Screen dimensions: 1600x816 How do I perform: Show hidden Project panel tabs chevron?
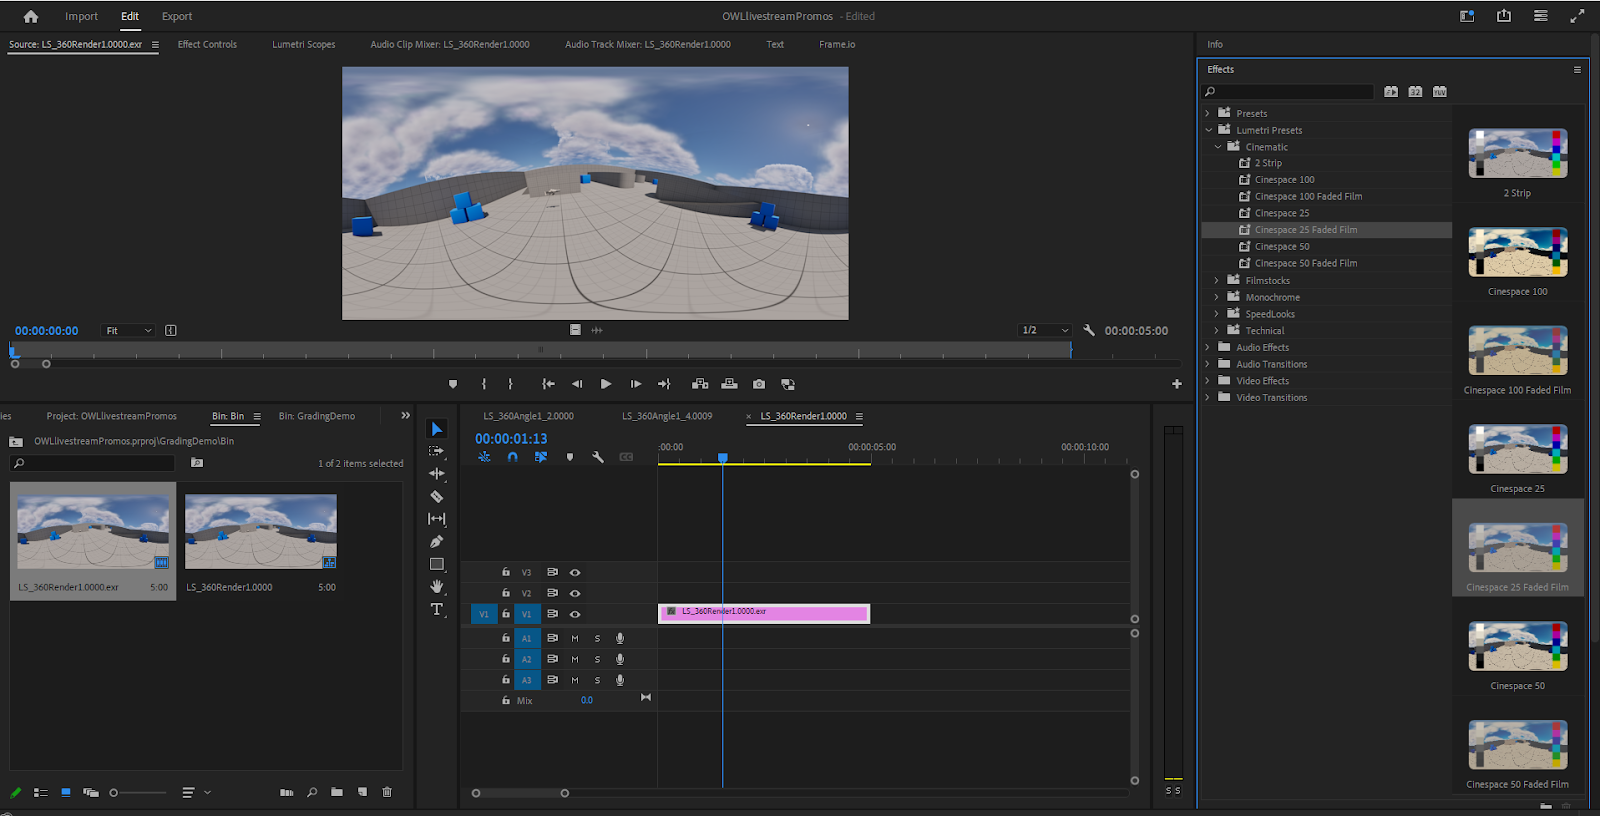(405, 416)
